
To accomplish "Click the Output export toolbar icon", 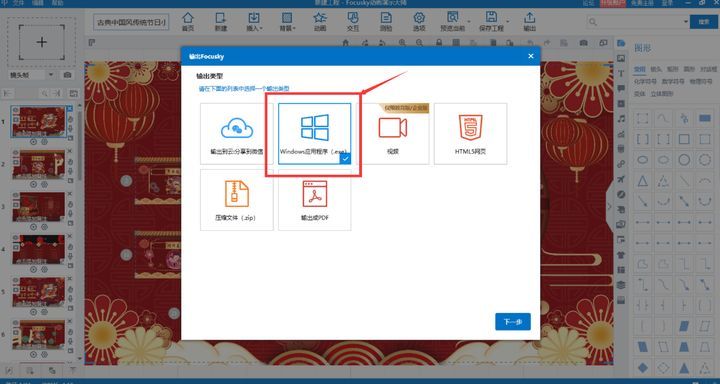I will (x=529, y=22).
